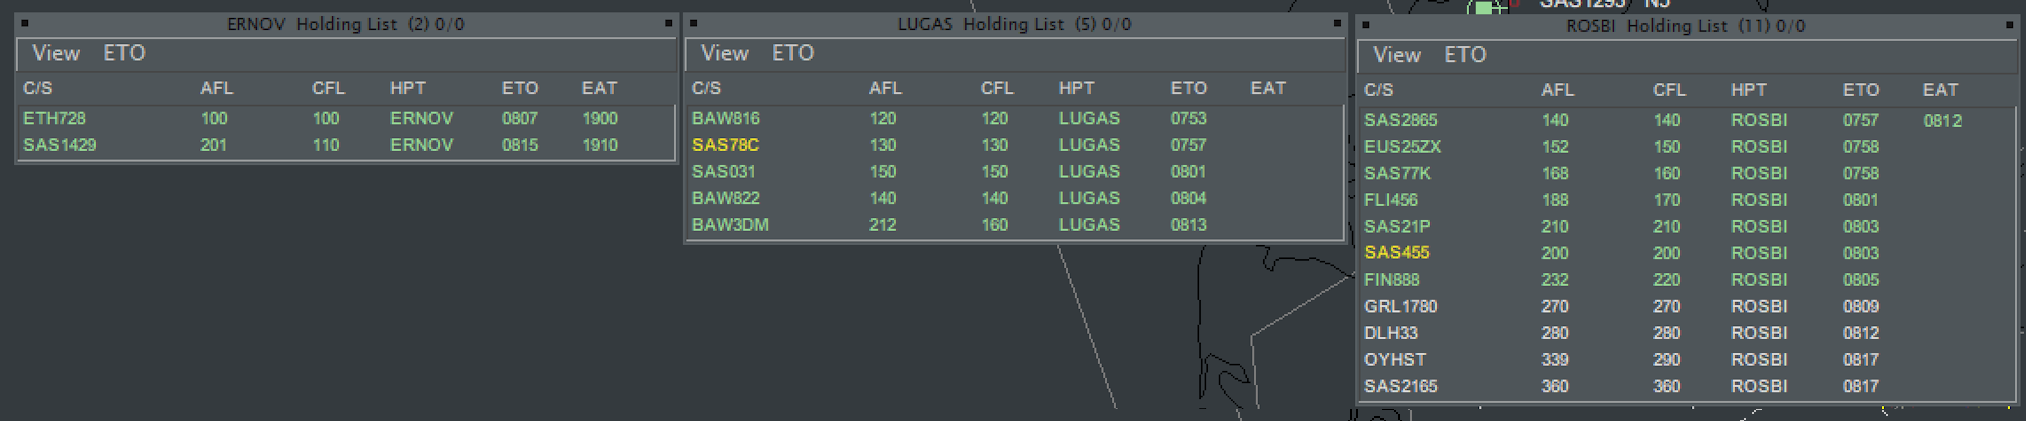This screenshot has width=2026, height=421.
Task: Click EAT 0812 for SAS2865
Action: [x=1942, y=121]
